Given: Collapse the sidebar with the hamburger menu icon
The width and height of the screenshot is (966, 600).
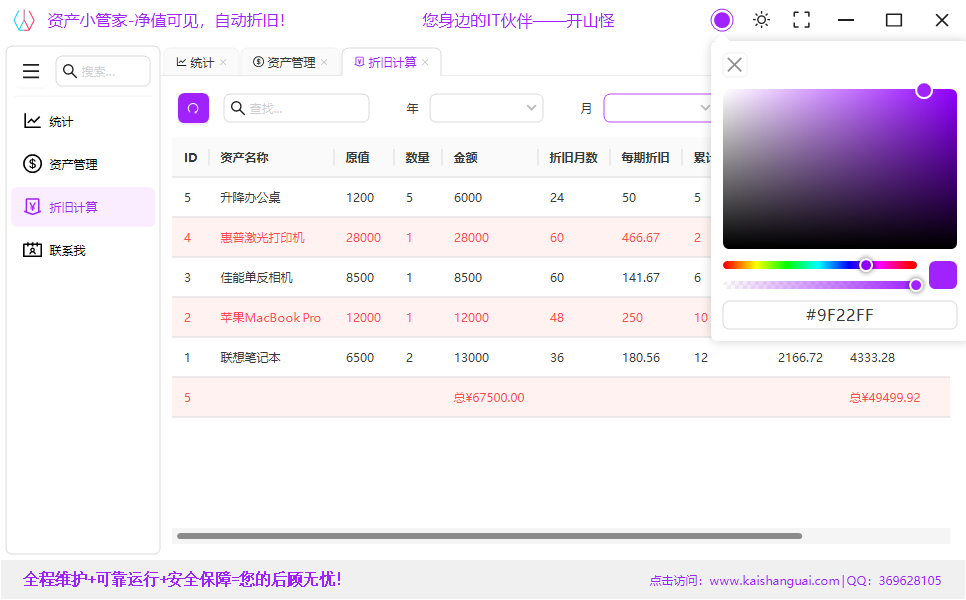Looking at the screenshot, I should point(31,71).
